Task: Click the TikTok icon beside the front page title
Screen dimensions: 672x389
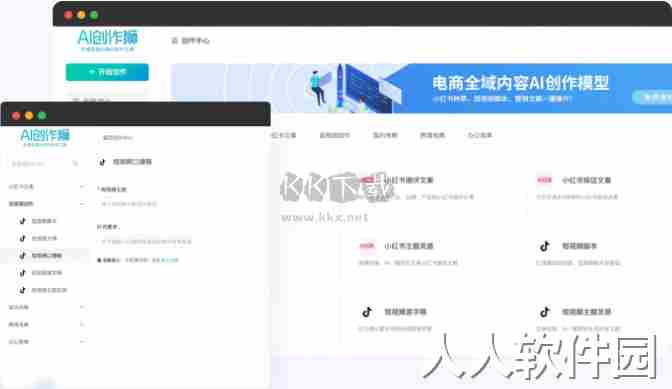Action: pyautogui.click(x=102, y=162)
